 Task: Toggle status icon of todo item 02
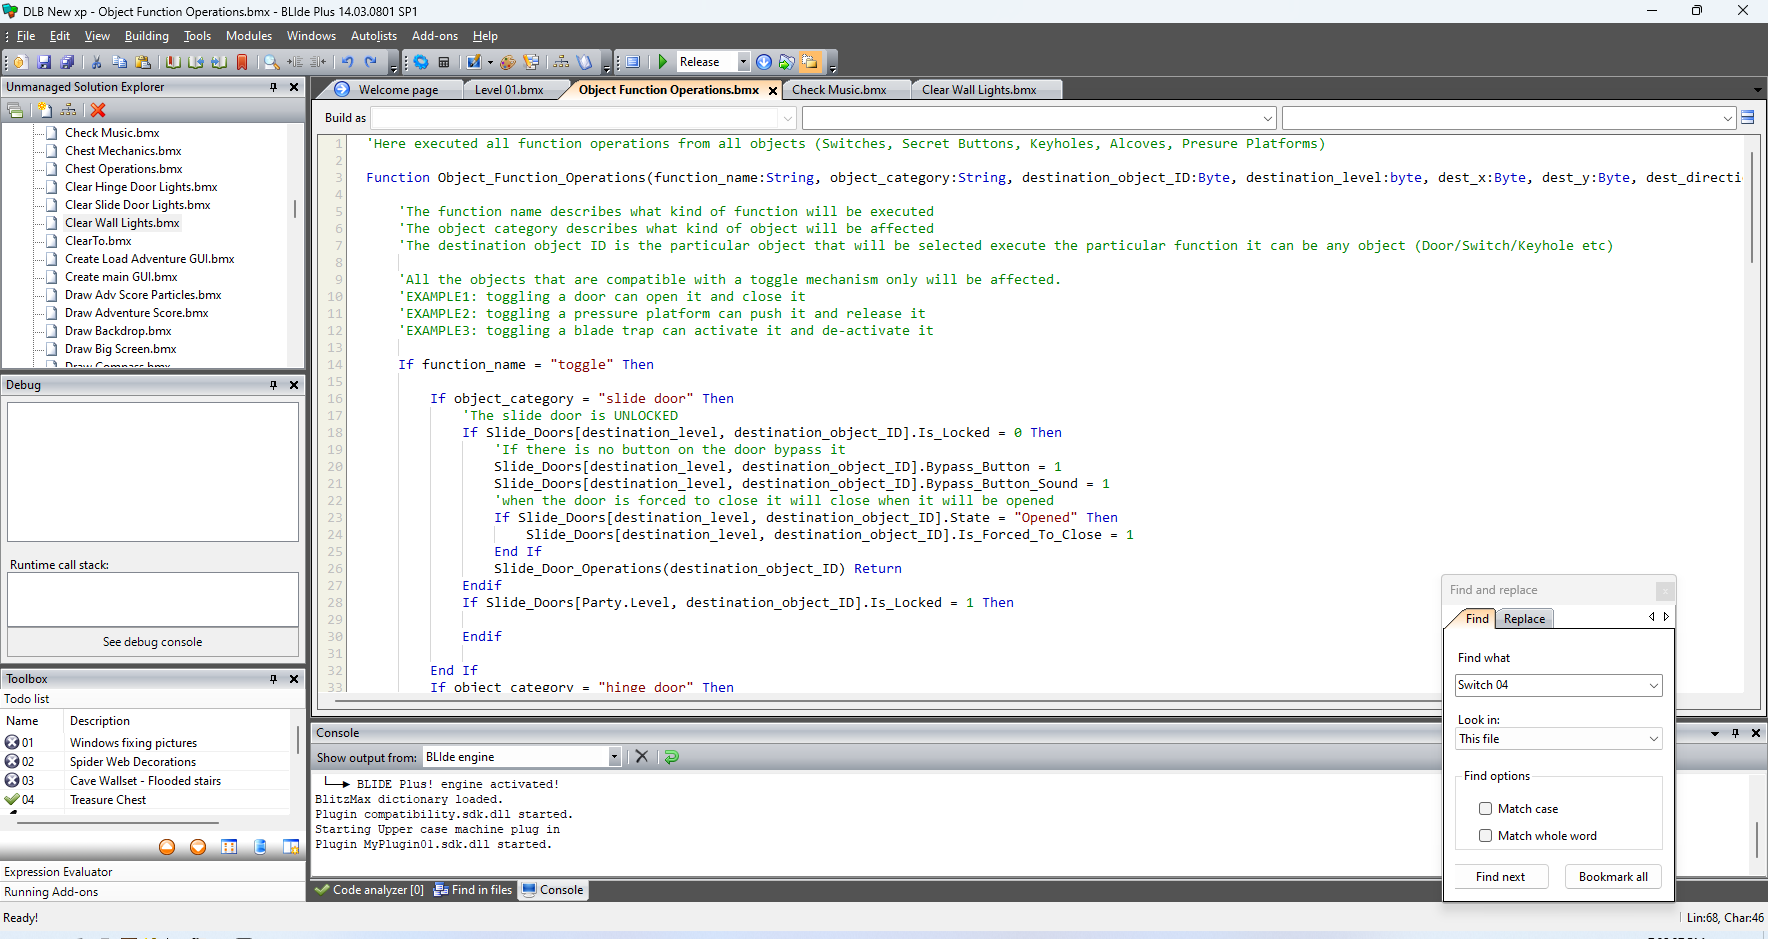(12, 761)
